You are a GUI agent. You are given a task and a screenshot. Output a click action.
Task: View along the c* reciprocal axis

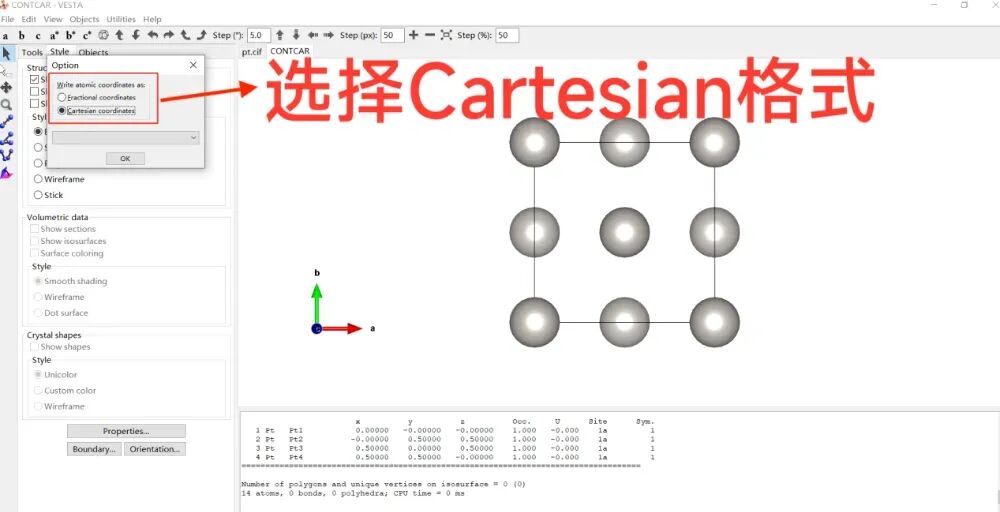(x=87, y=36)
